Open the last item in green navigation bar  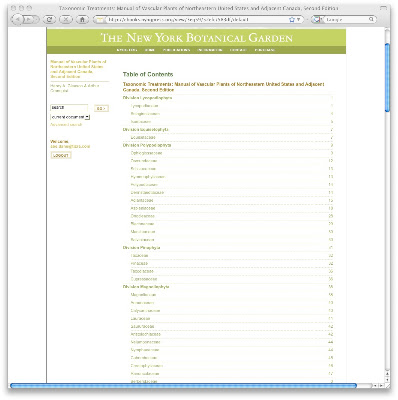[x=265, y=50]
